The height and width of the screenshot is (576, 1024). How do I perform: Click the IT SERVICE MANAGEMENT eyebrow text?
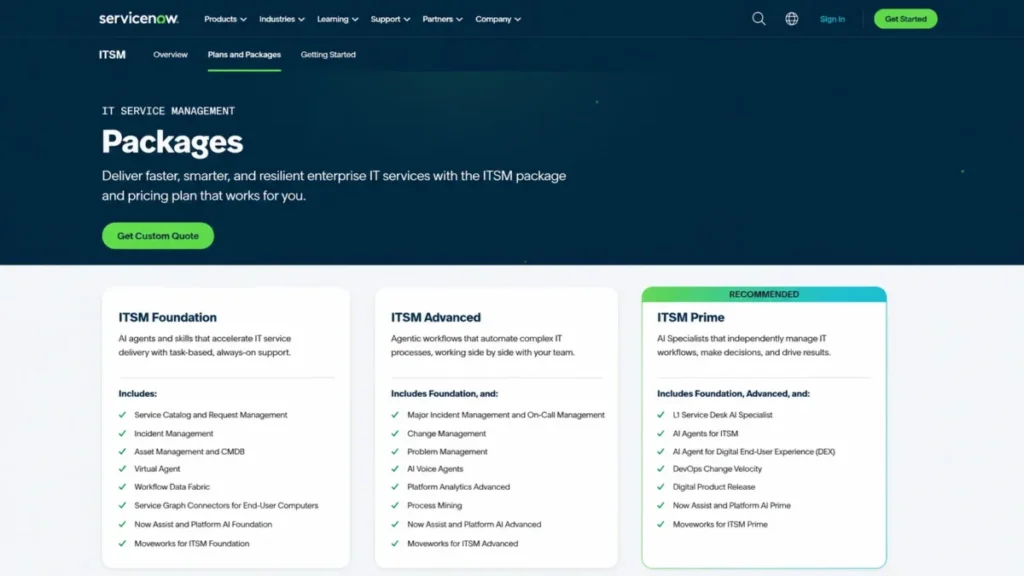click(x=168, y=111)
